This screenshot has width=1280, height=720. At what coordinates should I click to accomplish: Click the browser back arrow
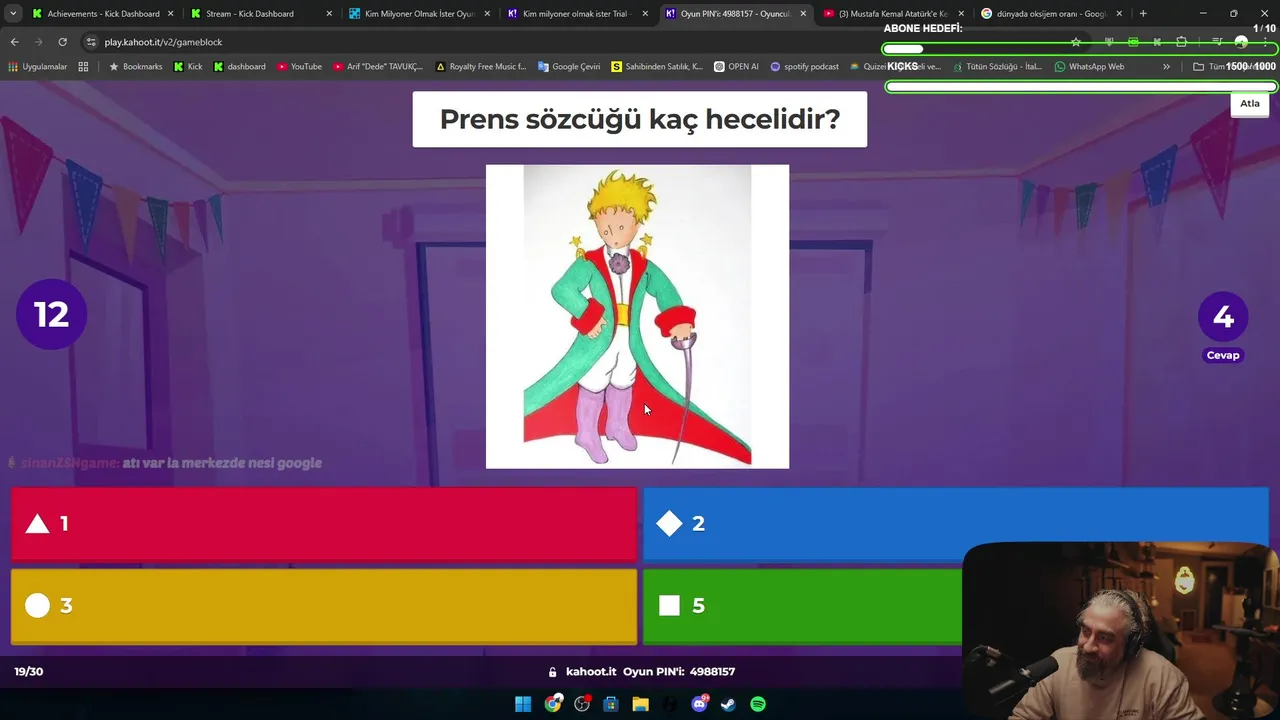14,42
